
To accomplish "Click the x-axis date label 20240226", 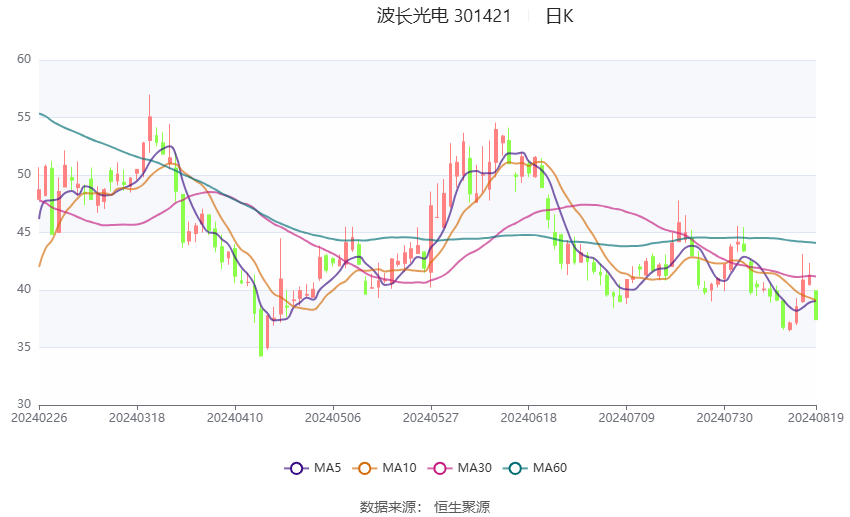I will tap(39, 418).
